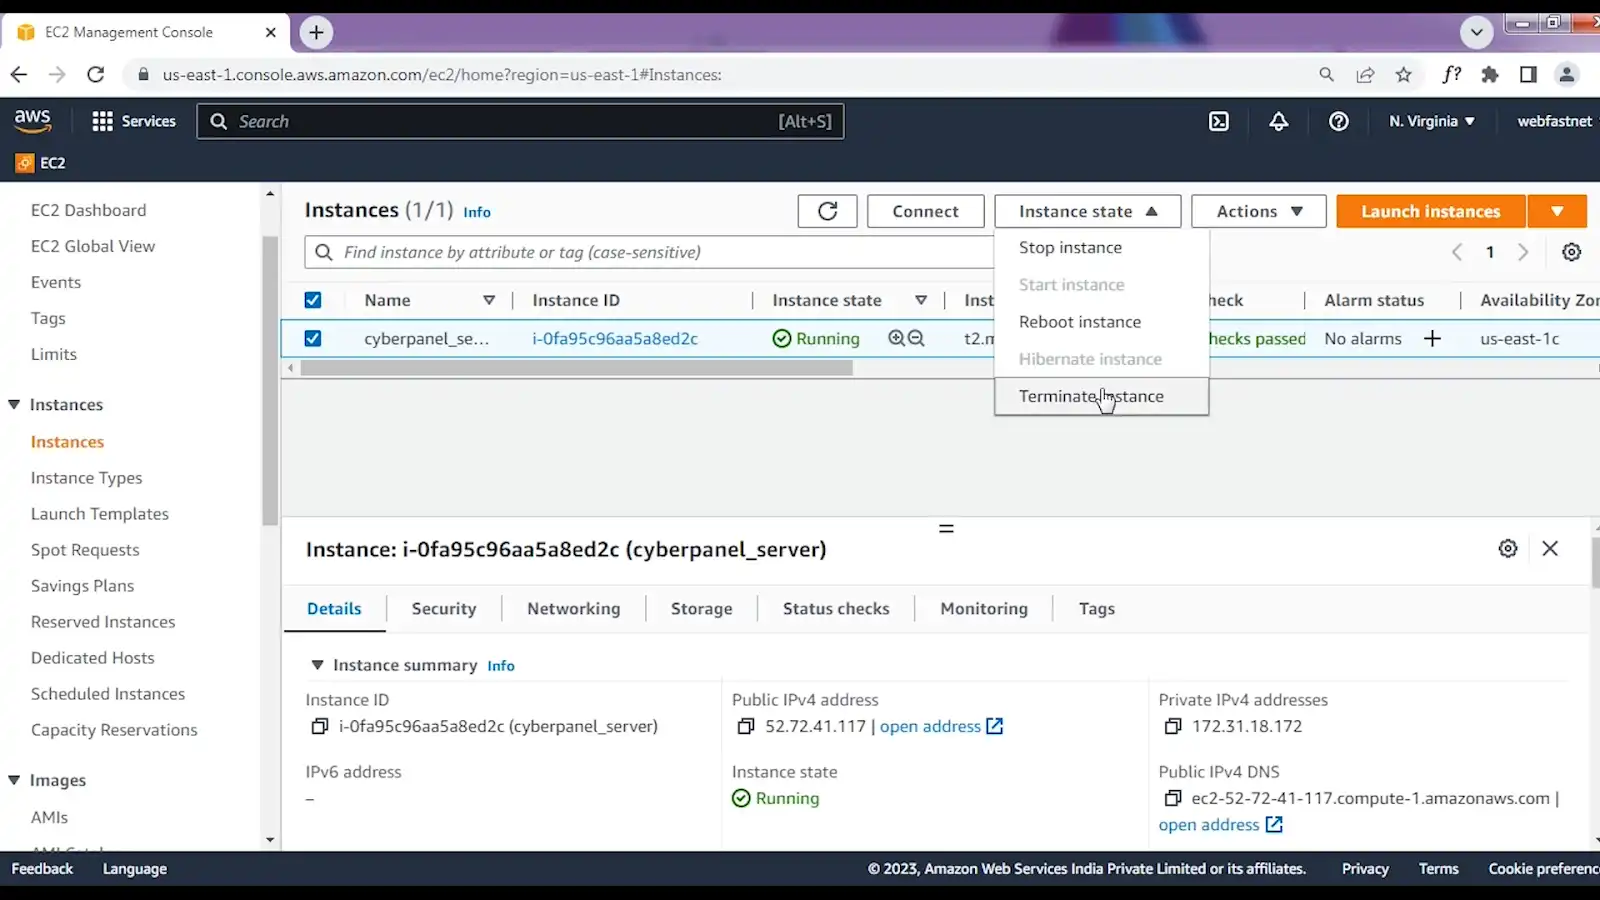The height and width of the screenshot is (900, 1600).
Task: Copy the Instance ID value
Action: coord(319,727)
